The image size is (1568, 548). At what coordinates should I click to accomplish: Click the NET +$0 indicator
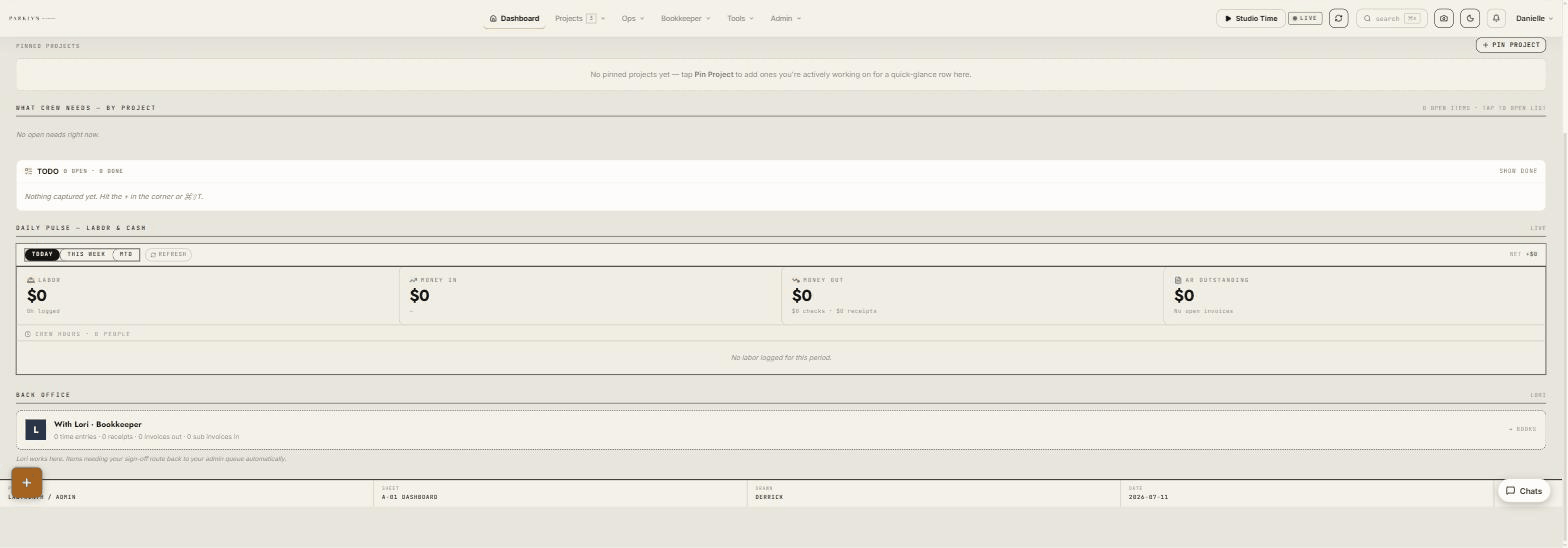[1523, 254]
